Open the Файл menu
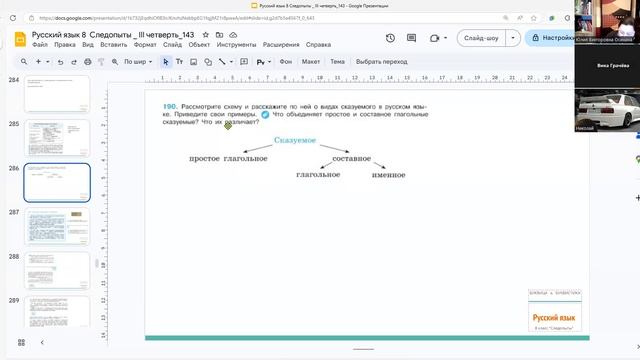The width and height of the screenshot is (640, 360). point(40,44)
